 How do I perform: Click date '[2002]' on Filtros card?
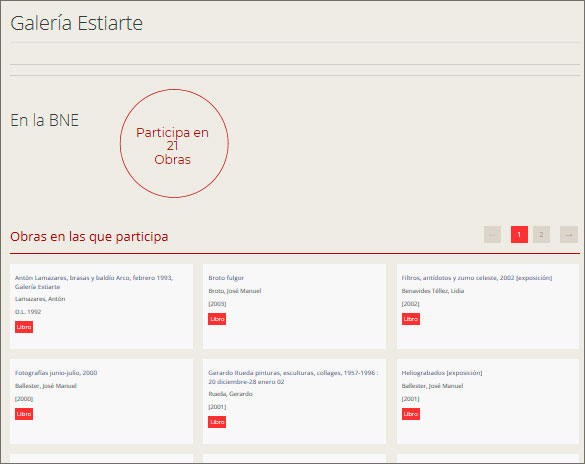point(410,304)
